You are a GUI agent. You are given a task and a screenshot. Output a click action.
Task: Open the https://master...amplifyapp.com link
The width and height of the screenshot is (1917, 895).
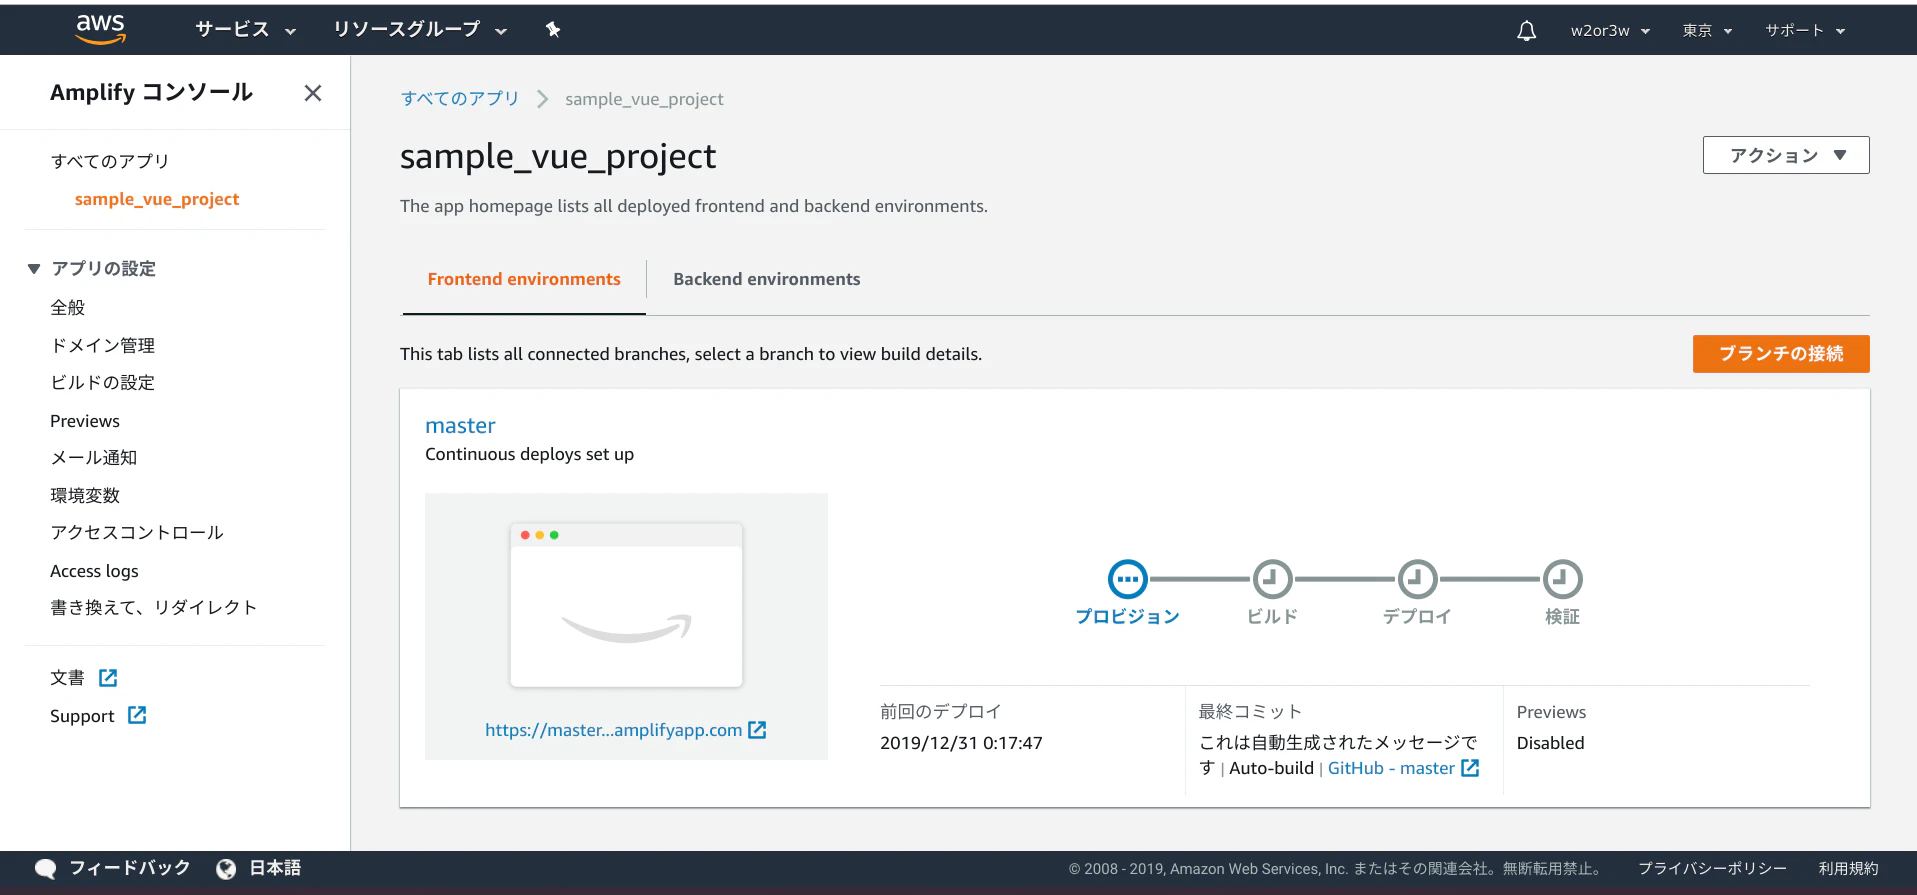click(x=613, y=730)
